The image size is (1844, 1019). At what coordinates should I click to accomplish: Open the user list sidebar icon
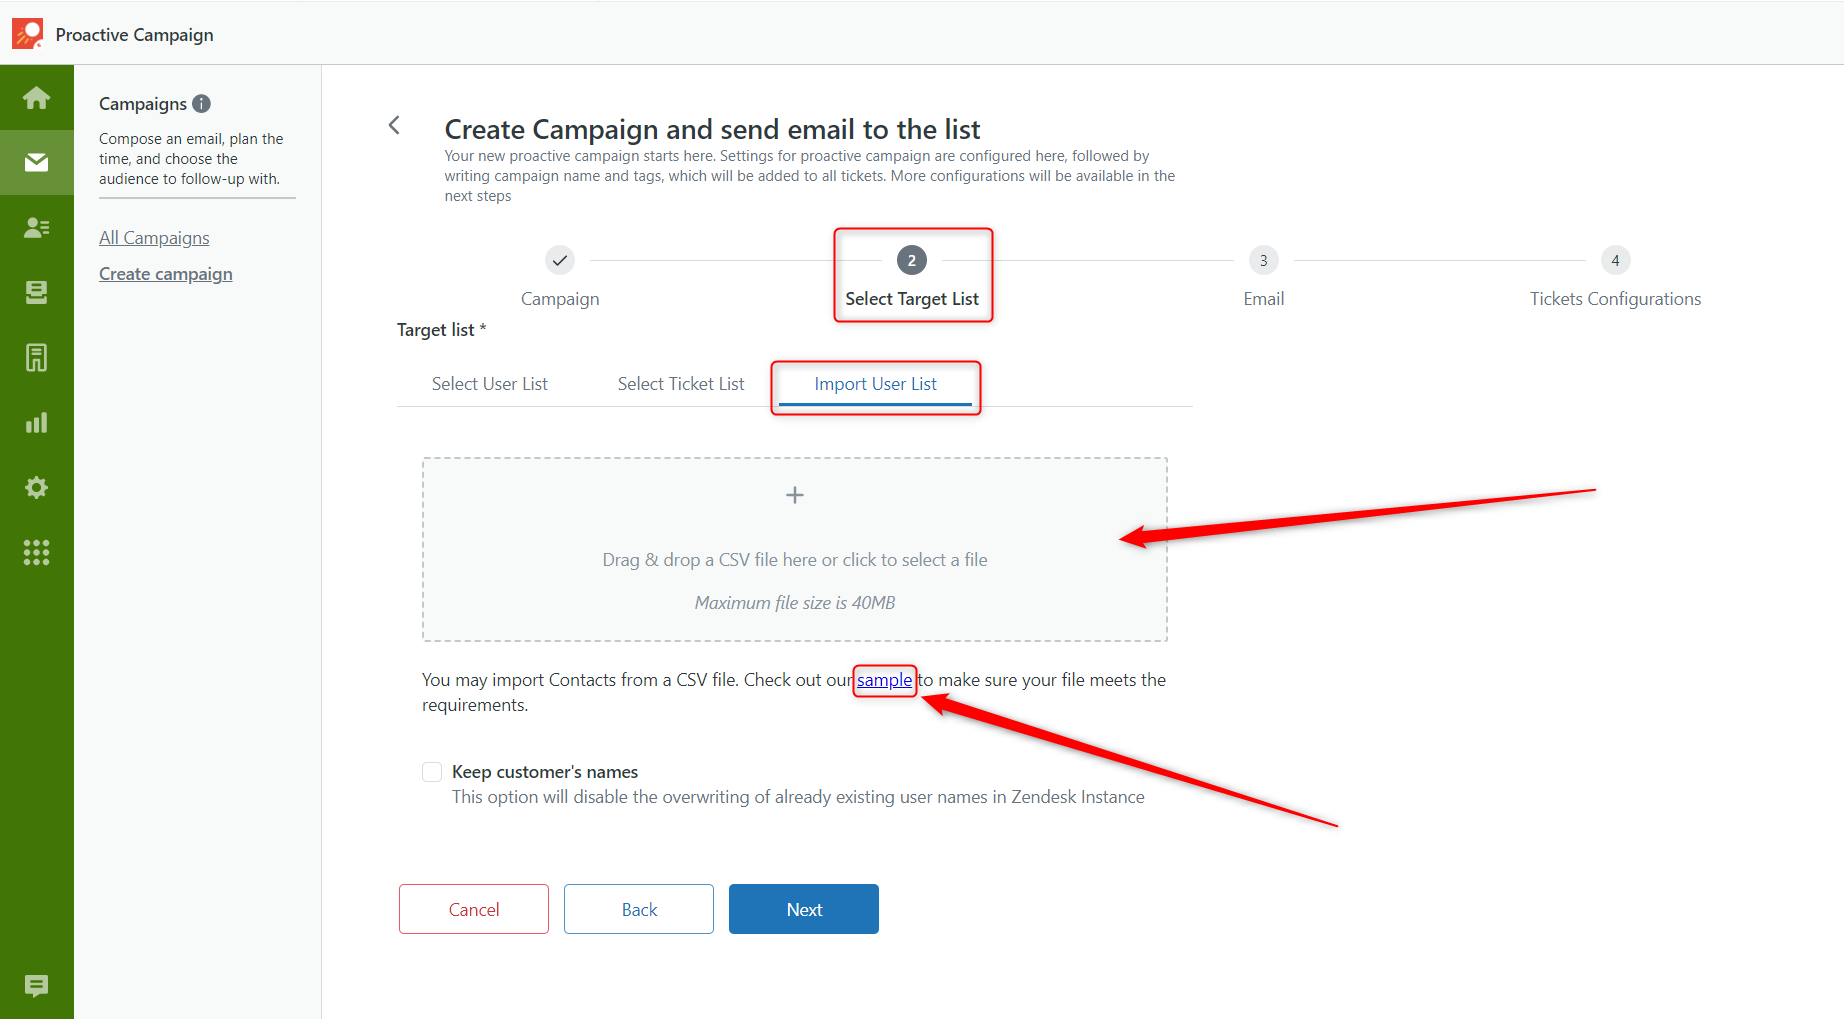click(37, 228)
